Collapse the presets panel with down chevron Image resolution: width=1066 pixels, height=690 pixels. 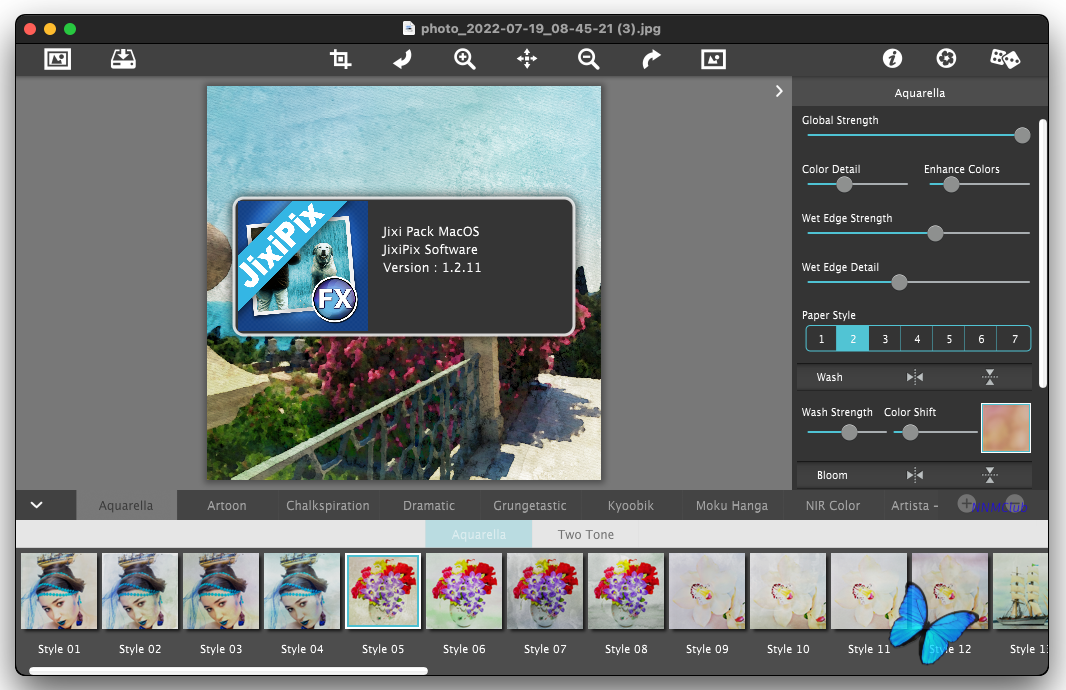pyautogui.click(x=37, y=505)
